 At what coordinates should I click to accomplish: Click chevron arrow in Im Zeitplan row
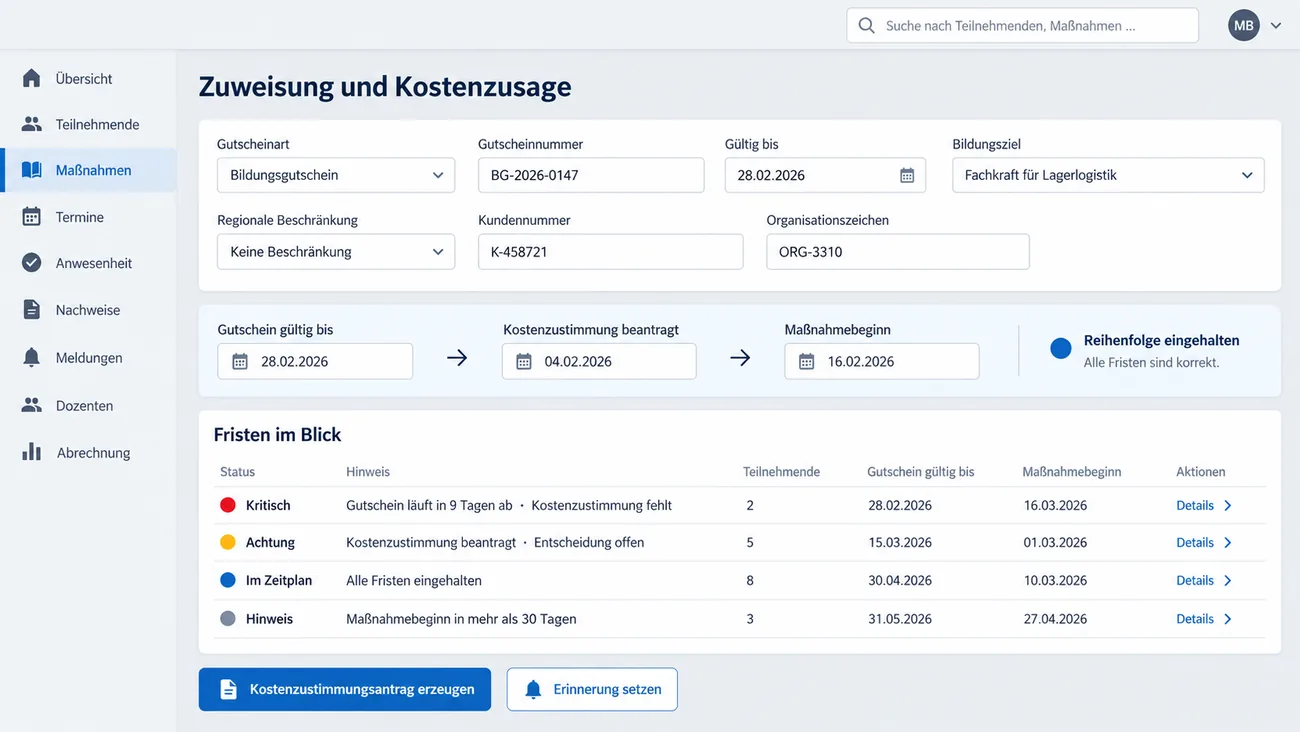click(x=1228, y=580)
